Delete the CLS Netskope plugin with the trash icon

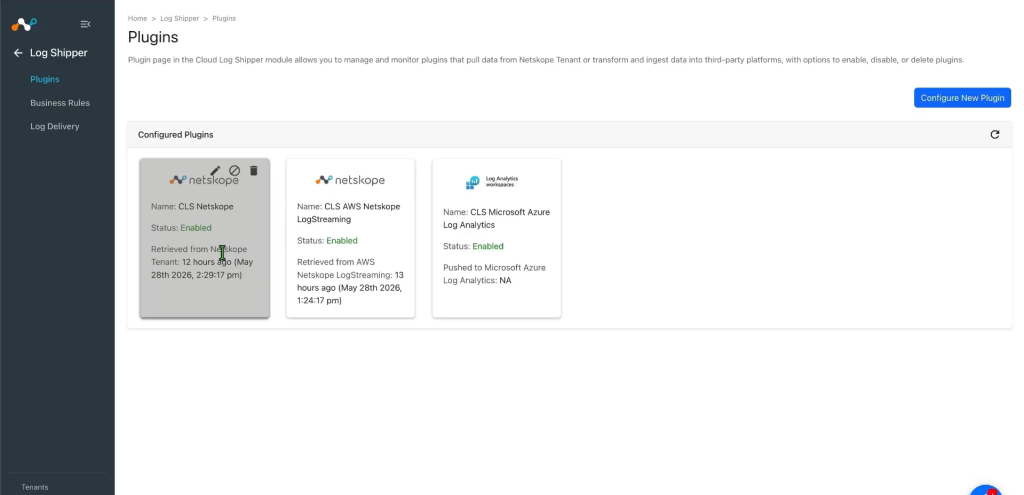254,170
